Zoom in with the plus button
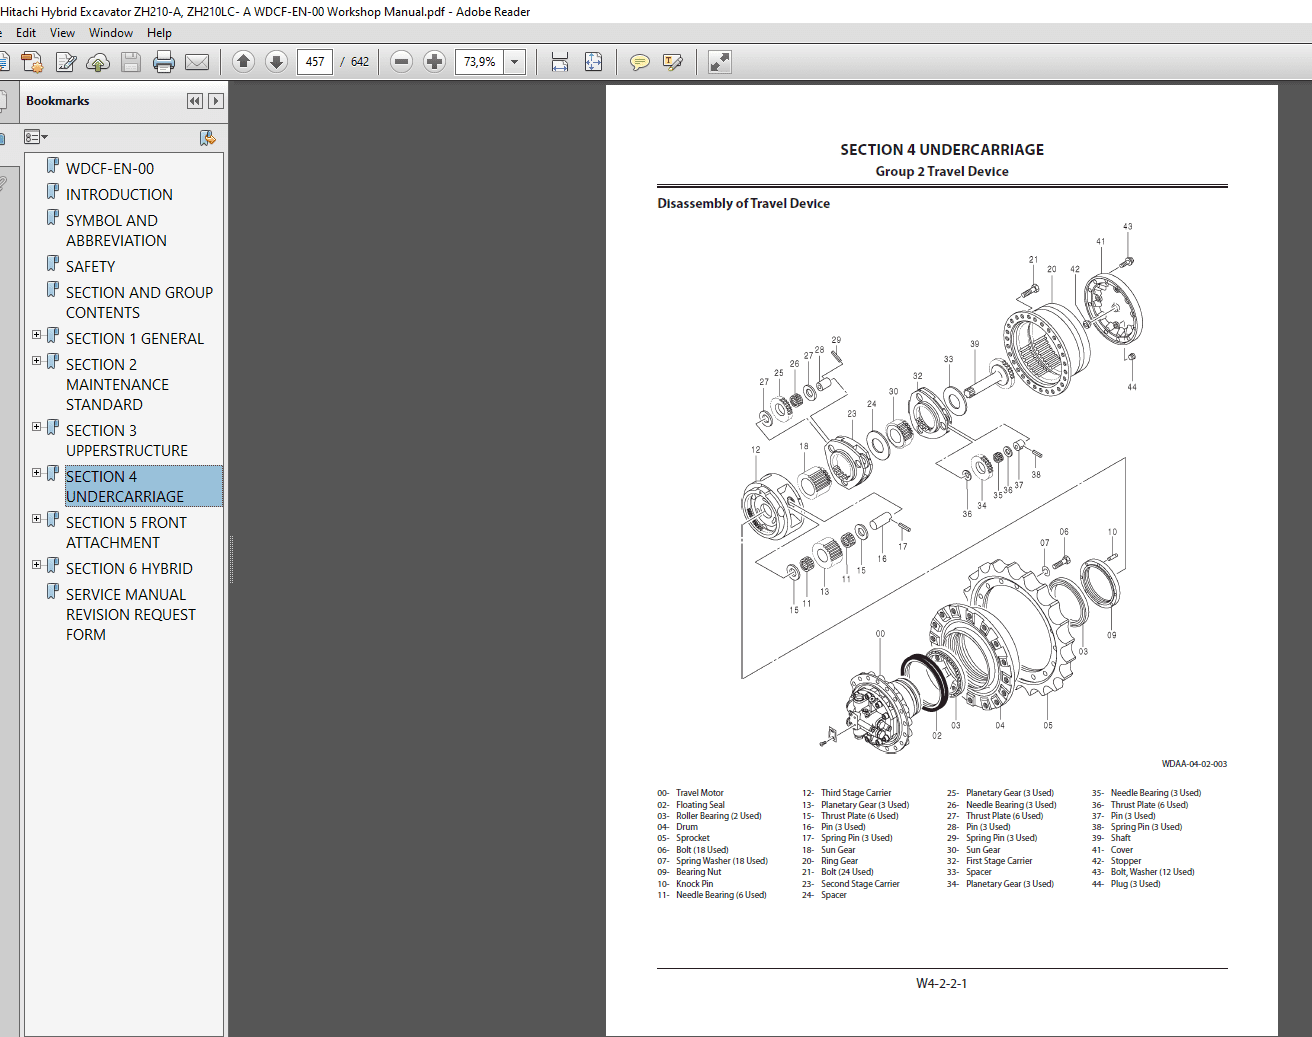The width and height of the screenshot is (1312, 1037). (x=434, y=62)
